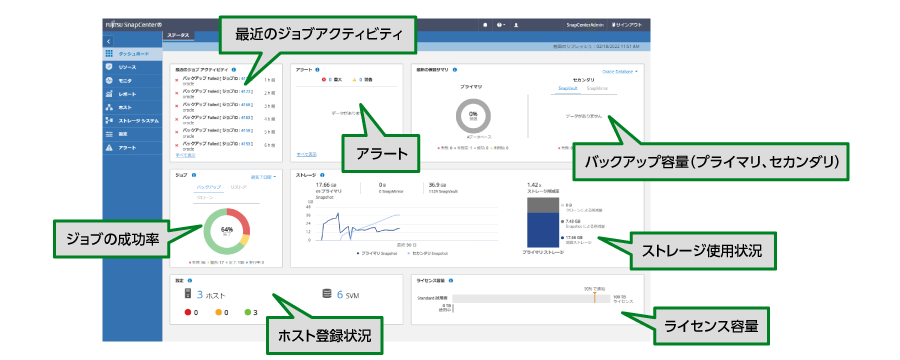Collapse the left sidebar with the chevron
The height and width of the screenshot is (360, 900).
coord(109,41)
